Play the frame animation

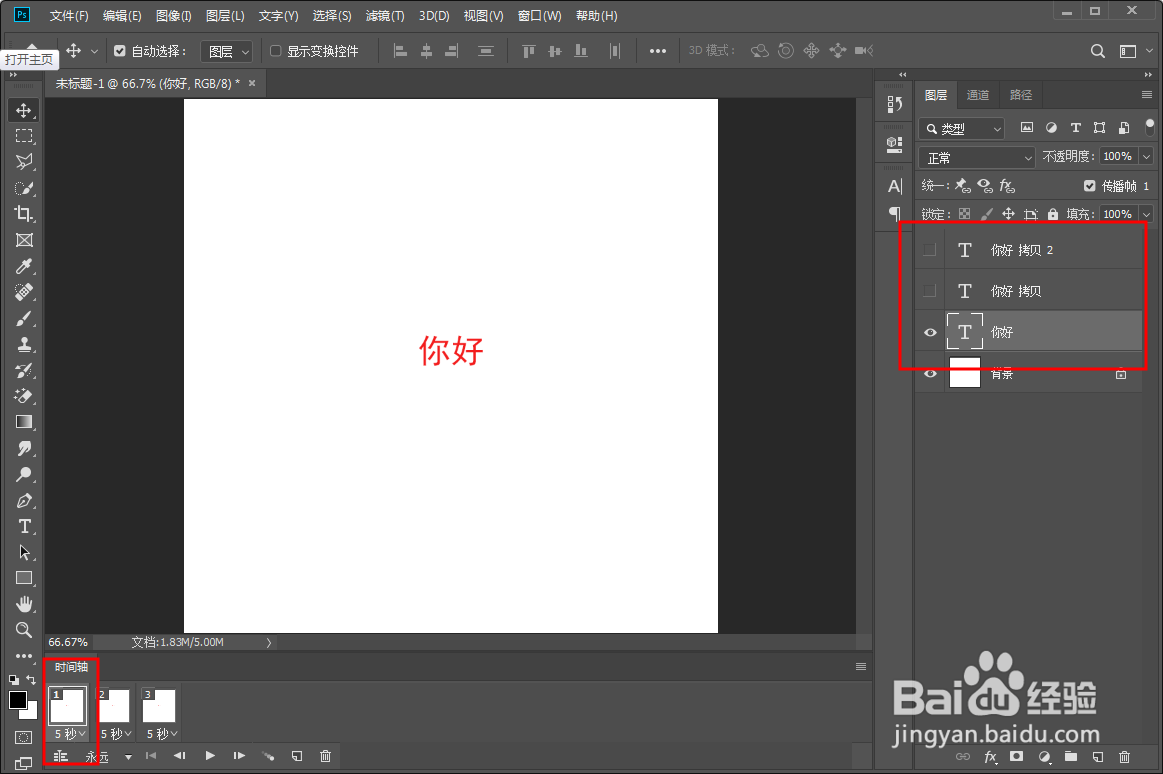click(x=210, y=756)
